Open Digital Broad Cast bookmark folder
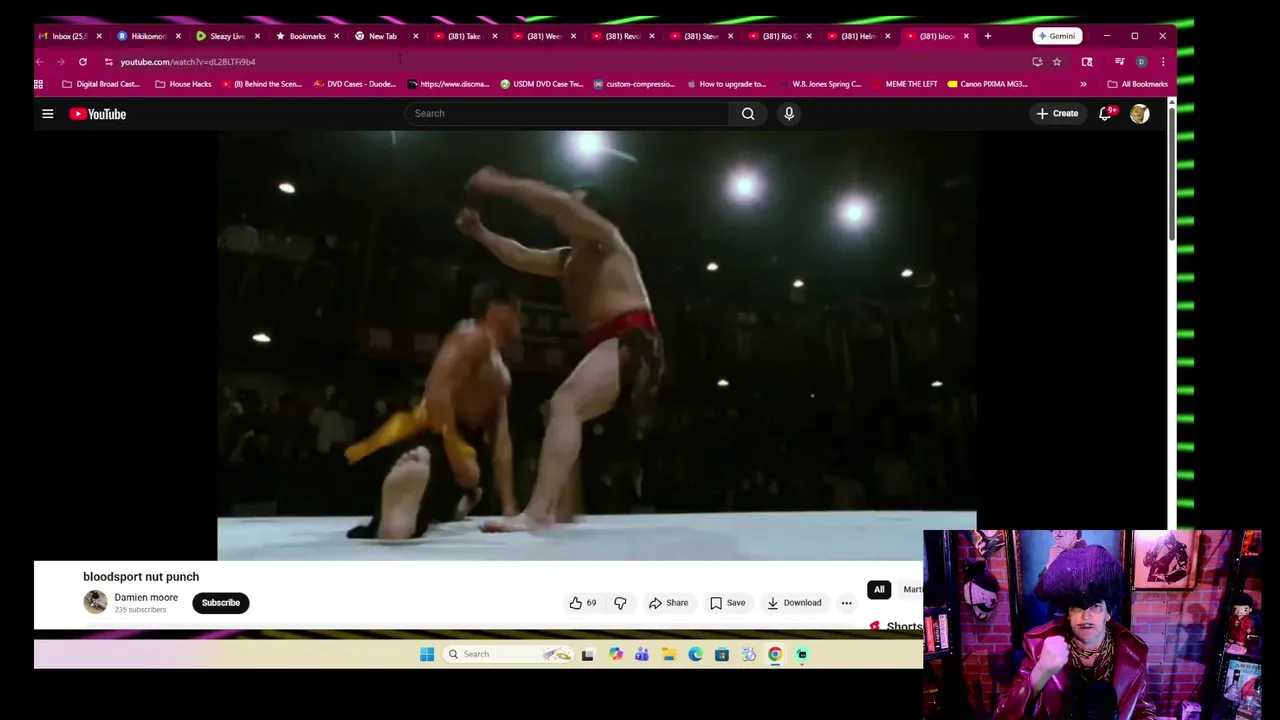1280x720 pixels. [101, 84]
